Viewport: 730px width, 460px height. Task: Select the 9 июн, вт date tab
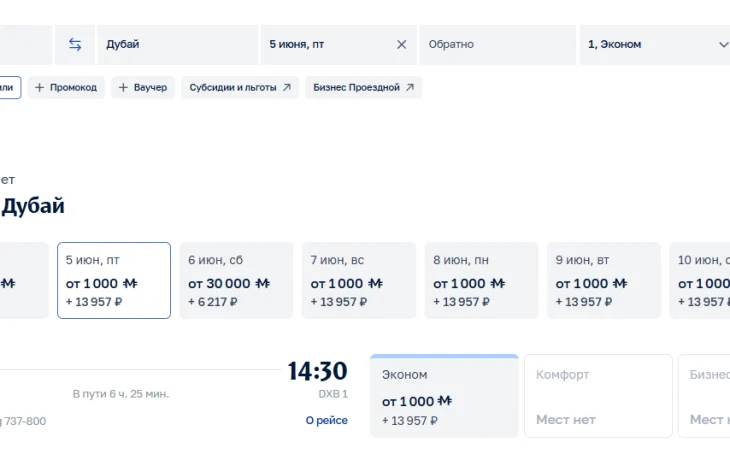604,280
